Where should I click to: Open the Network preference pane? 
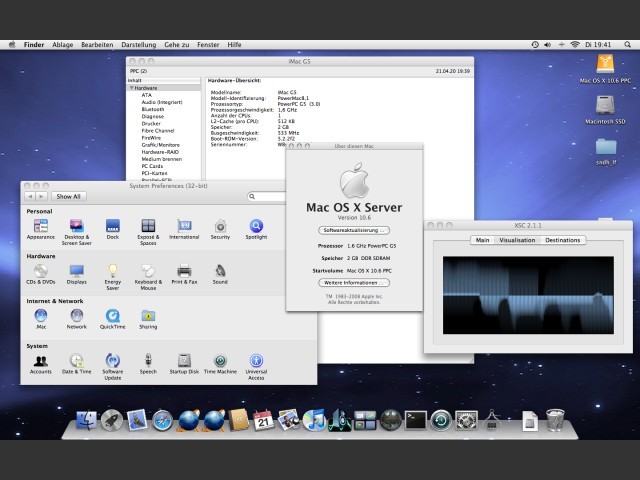(77, 319)
